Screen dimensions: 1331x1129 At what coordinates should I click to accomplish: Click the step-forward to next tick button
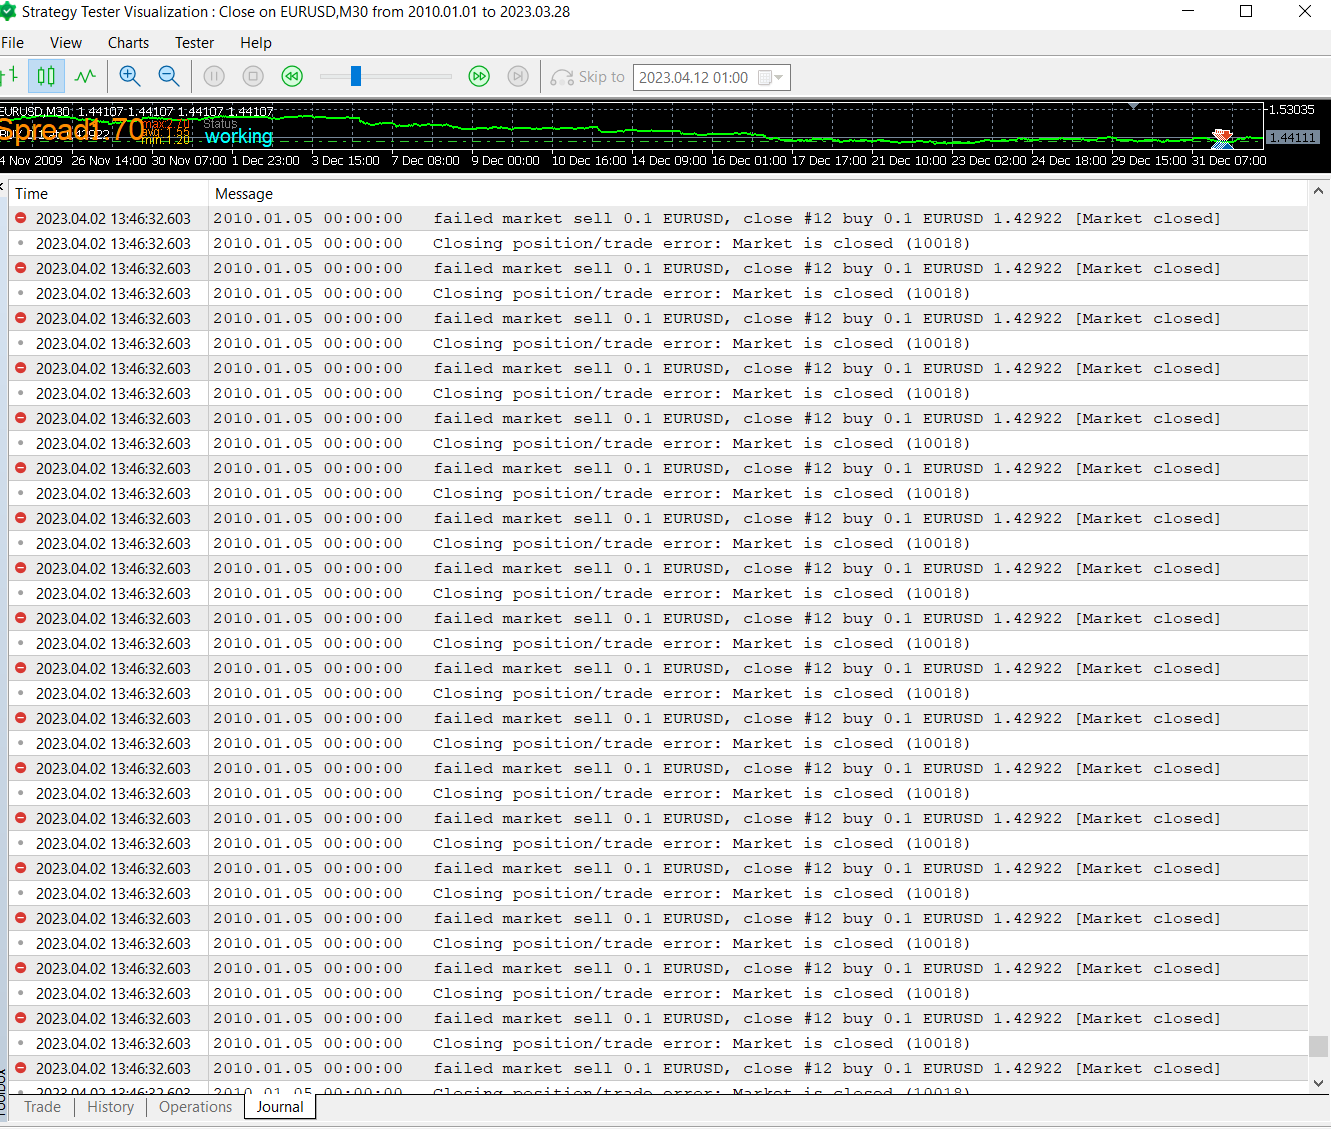518,76
